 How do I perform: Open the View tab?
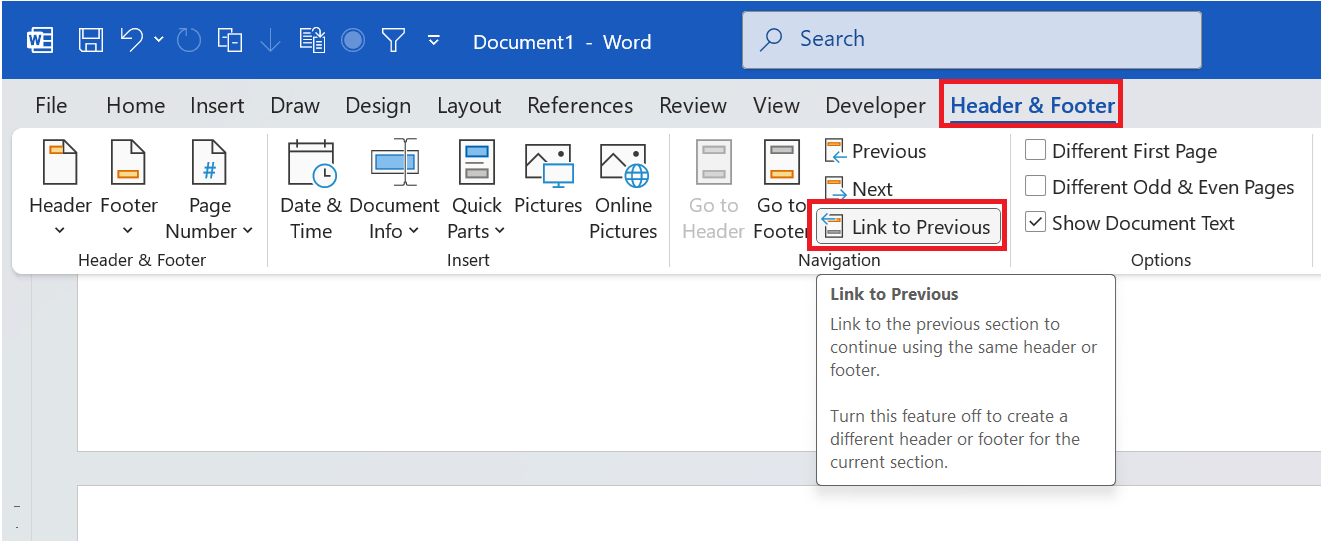(x=776, y=105)
